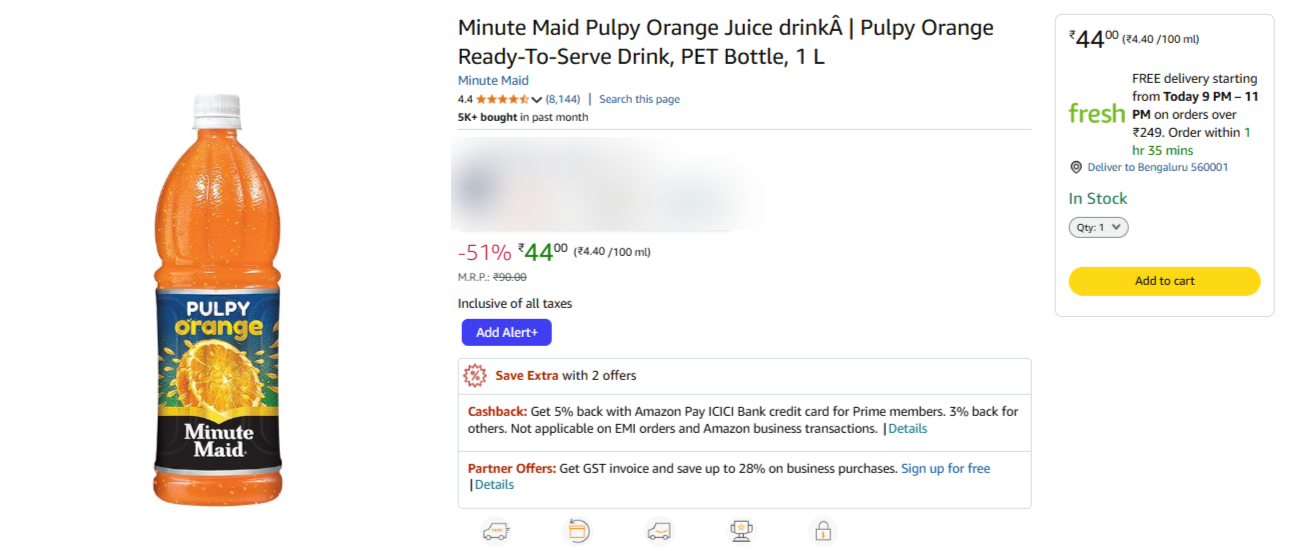Screen dimensions: 1305x551
Task: Click the secure transaction padlock icon
Action: pos(823,531)
